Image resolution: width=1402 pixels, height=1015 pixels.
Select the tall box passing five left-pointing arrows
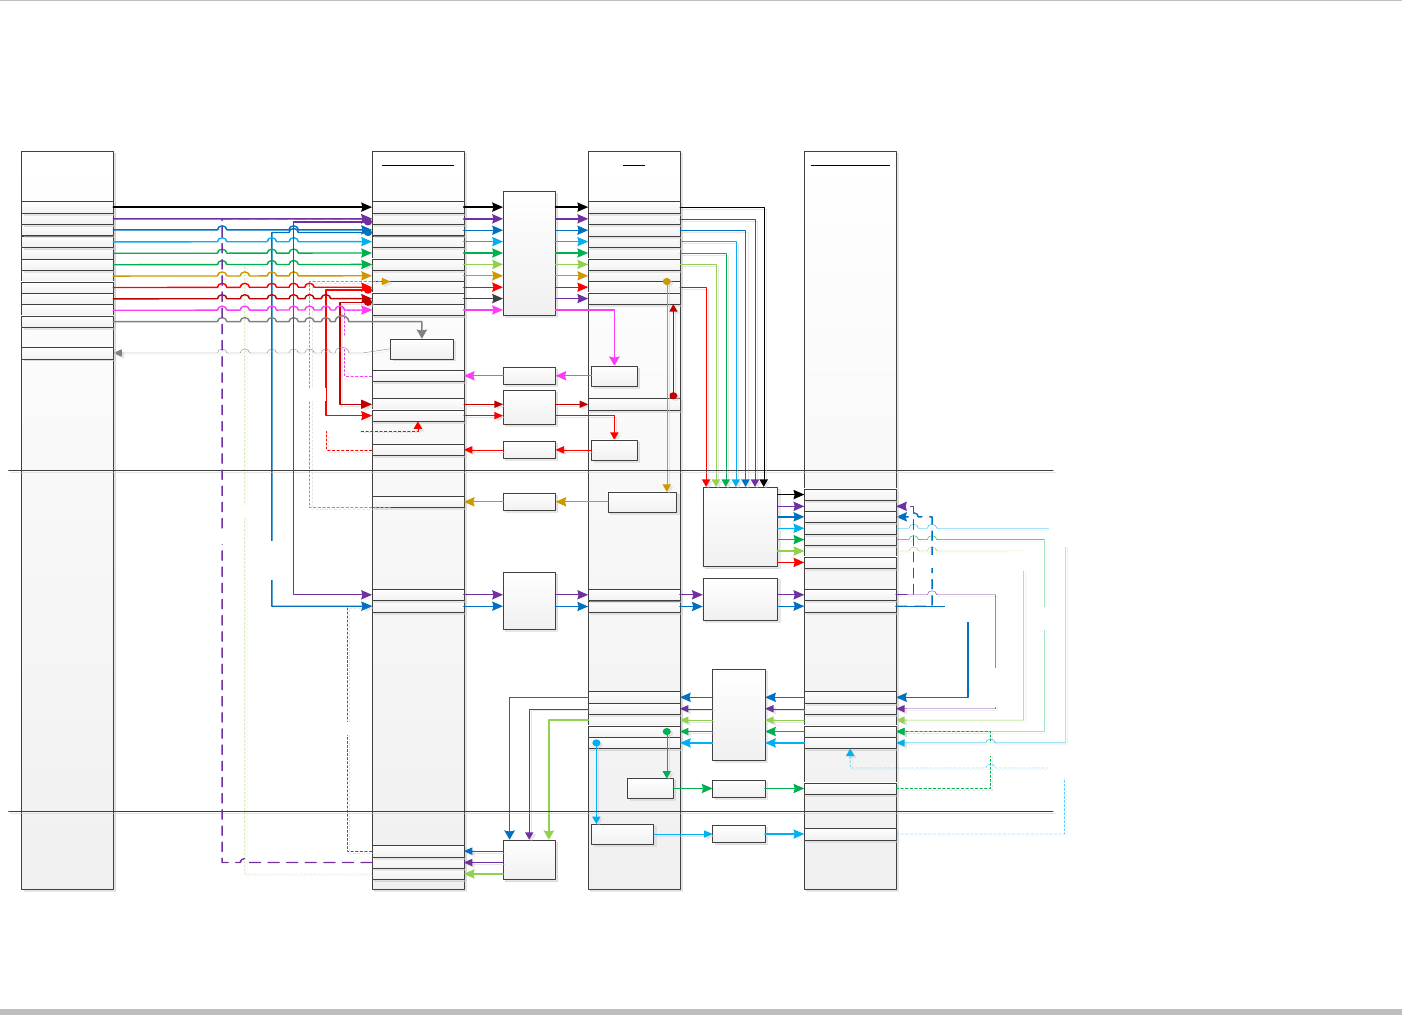[739, 715]
